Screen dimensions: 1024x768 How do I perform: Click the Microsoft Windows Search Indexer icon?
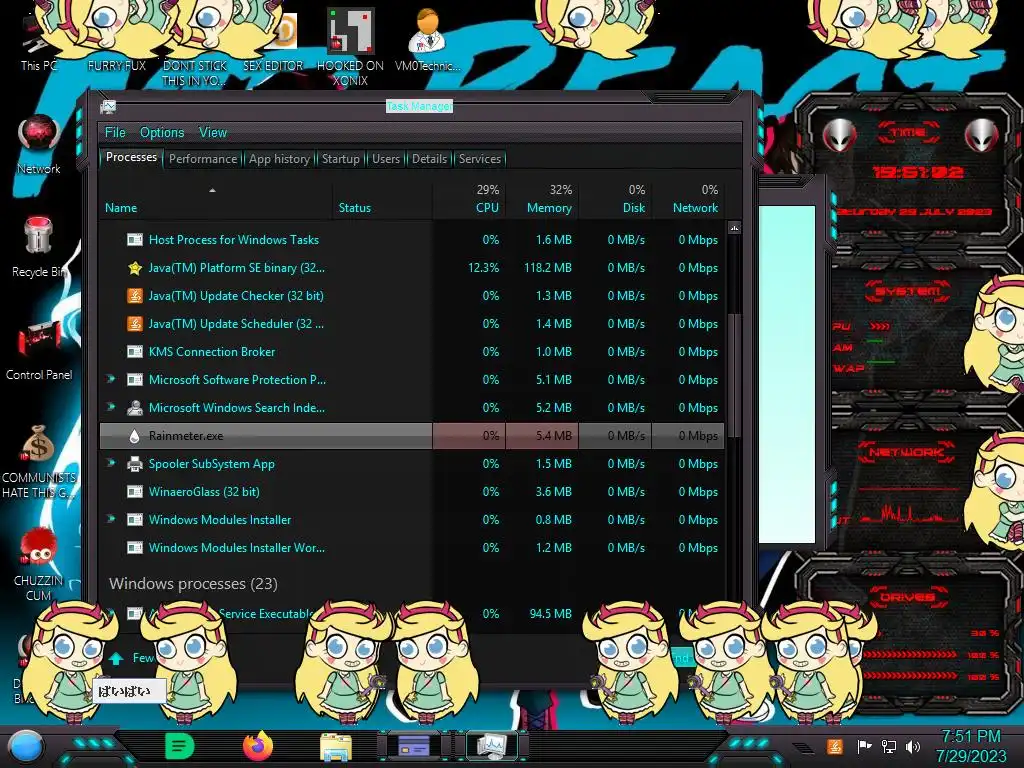pyautogui.click(x=135, y=408)
